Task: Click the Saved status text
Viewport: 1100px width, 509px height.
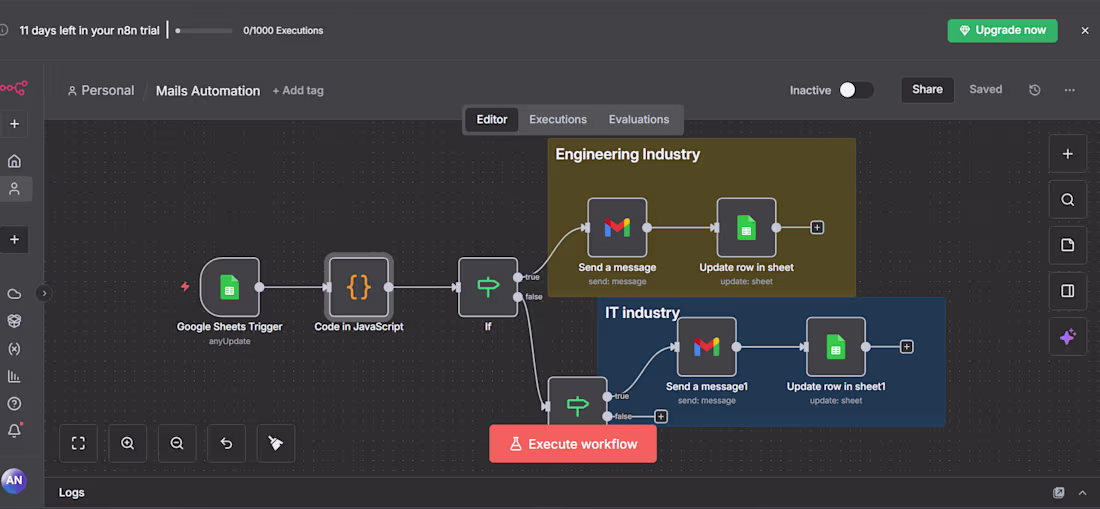Action: click(986, 90)
